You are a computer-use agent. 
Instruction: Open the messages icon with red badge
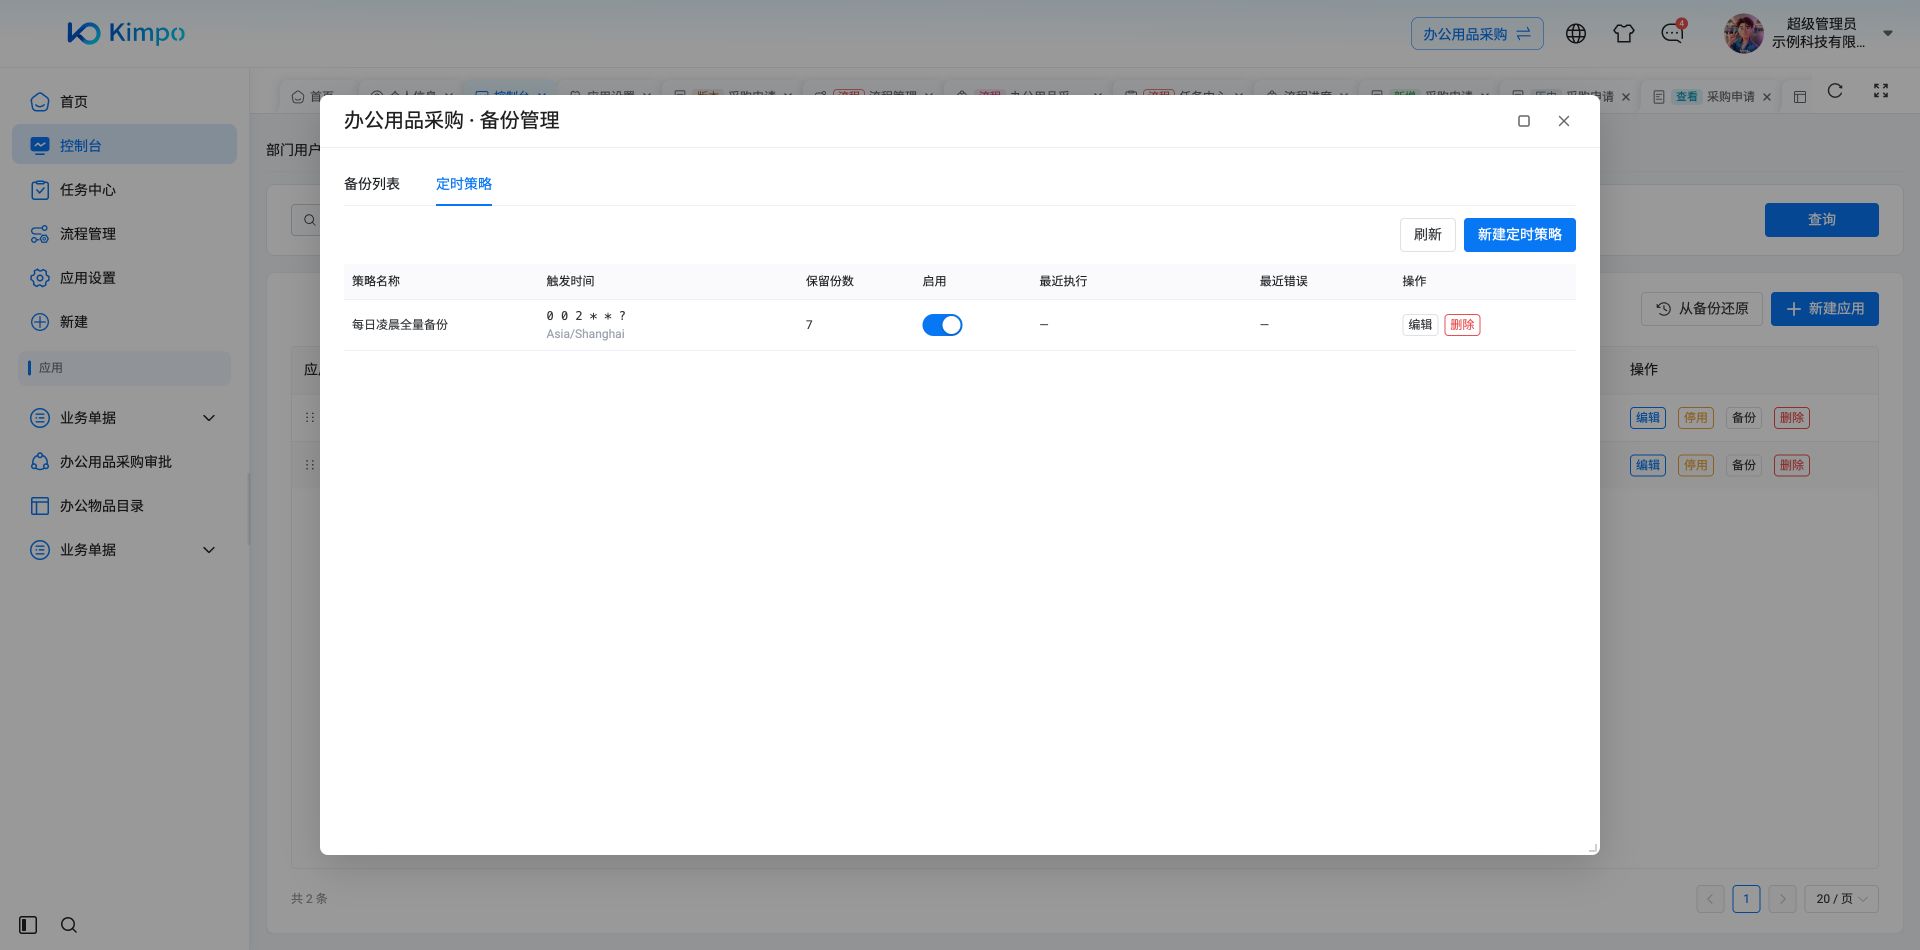coord(1672,33)
